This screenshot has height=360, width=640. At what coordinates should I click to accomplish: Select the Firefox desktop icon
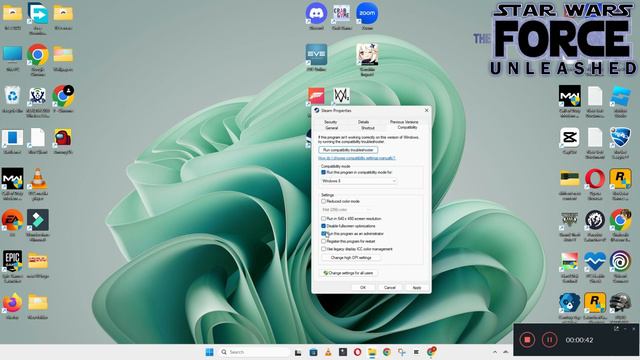(x=12, y=303)
